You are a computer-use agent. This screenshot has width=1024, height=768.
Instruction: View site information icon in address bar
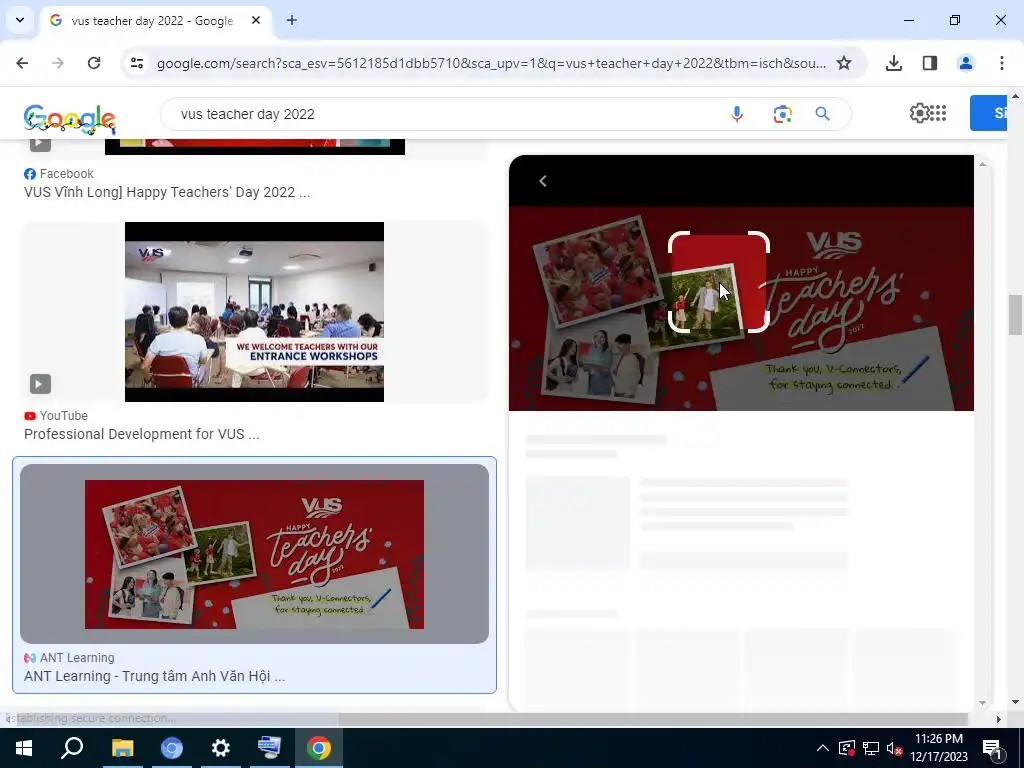[137, 63]
